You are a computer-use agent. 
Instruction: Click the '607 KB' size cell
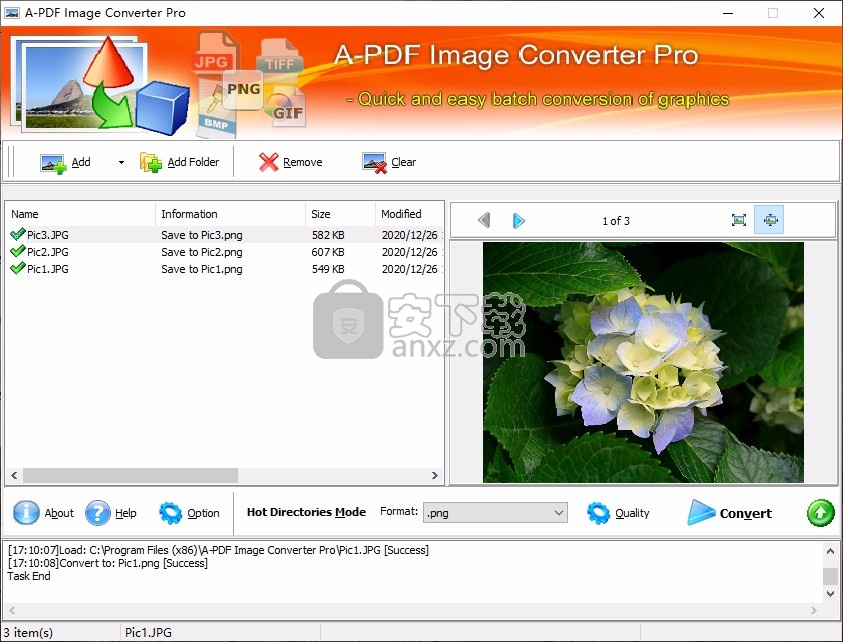(328, 252)
